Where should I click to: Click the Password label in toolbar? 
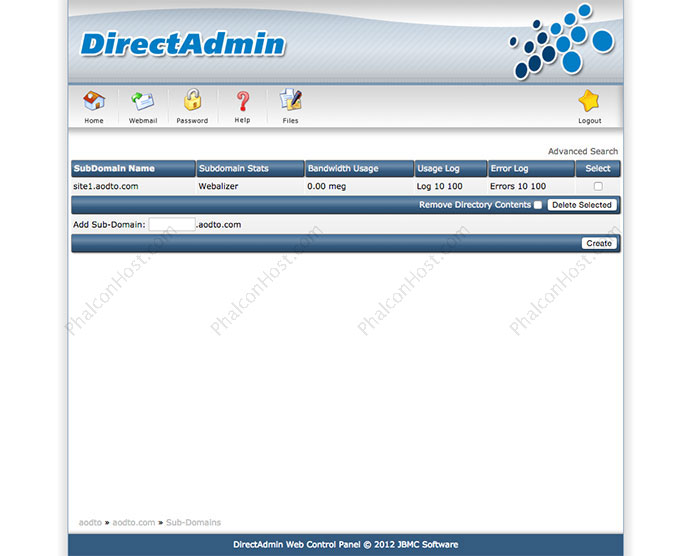(x=192, y=121)
